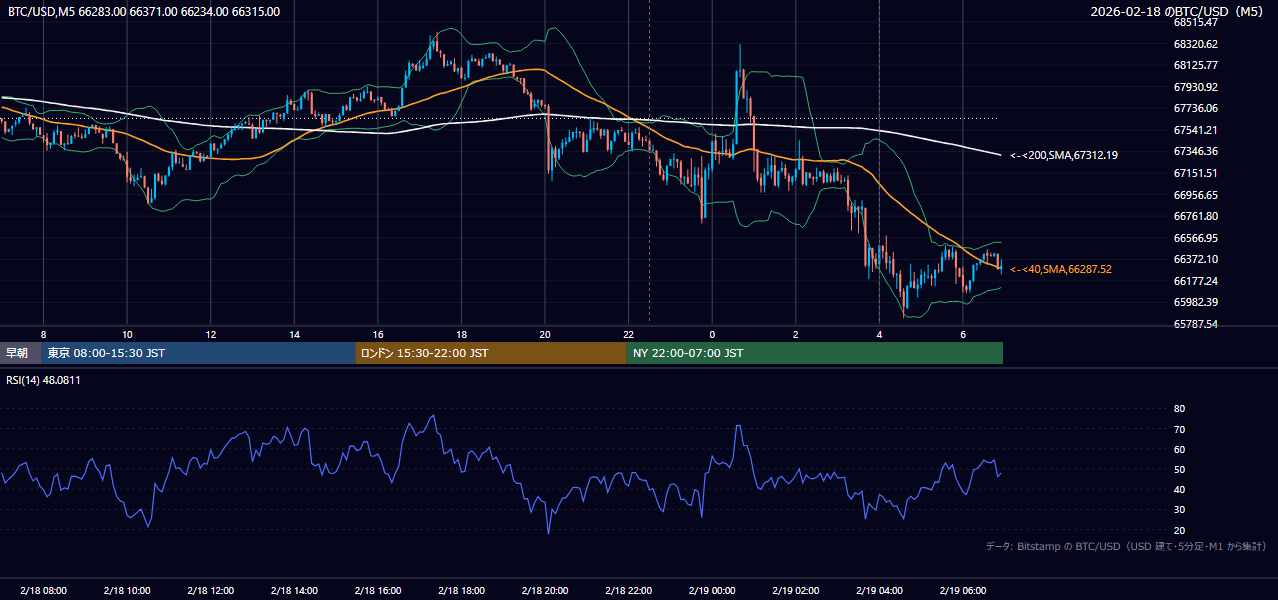Click price axis label 67930.92

point(1195,87)
